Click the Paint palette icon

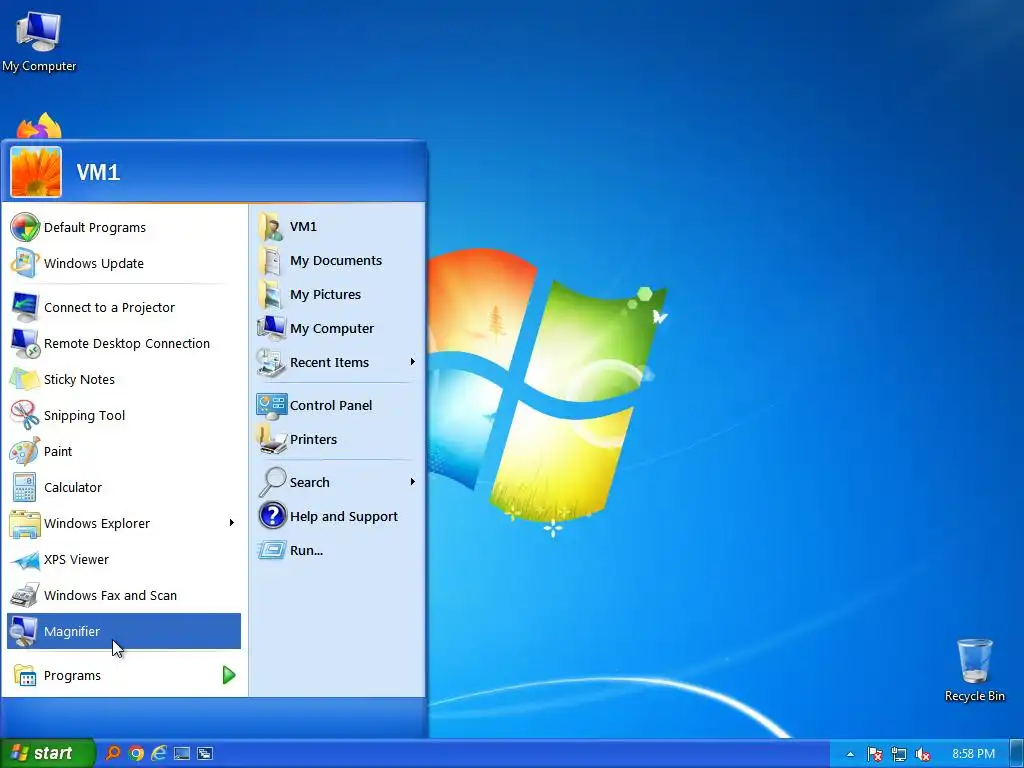tap(25, 451)
